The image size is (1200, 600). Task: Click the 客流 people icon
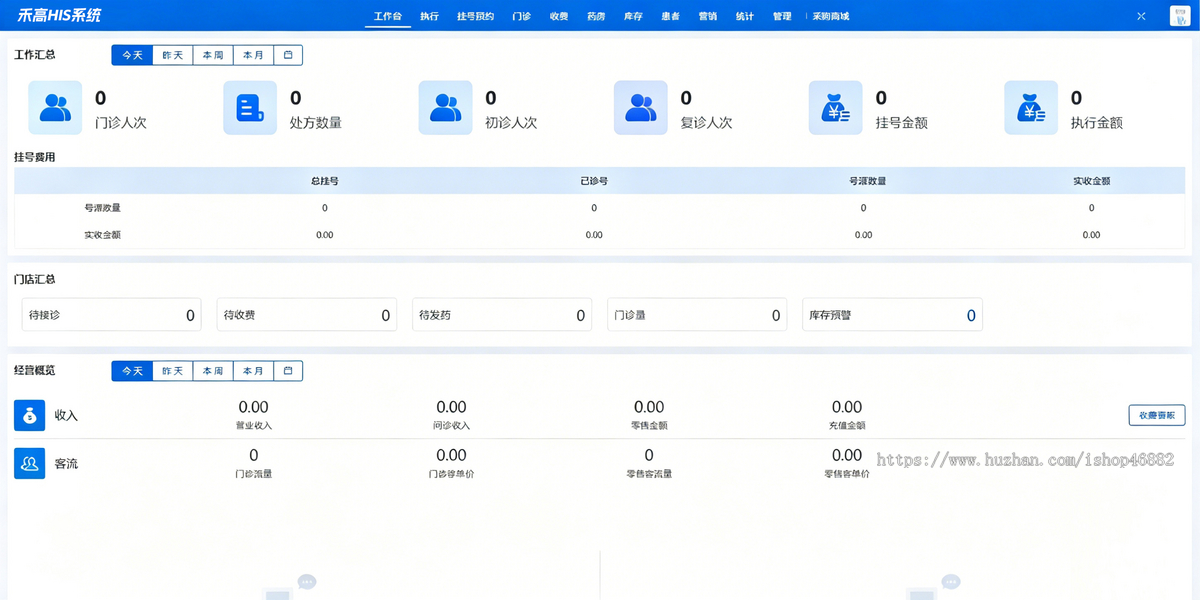click(30, 463)
